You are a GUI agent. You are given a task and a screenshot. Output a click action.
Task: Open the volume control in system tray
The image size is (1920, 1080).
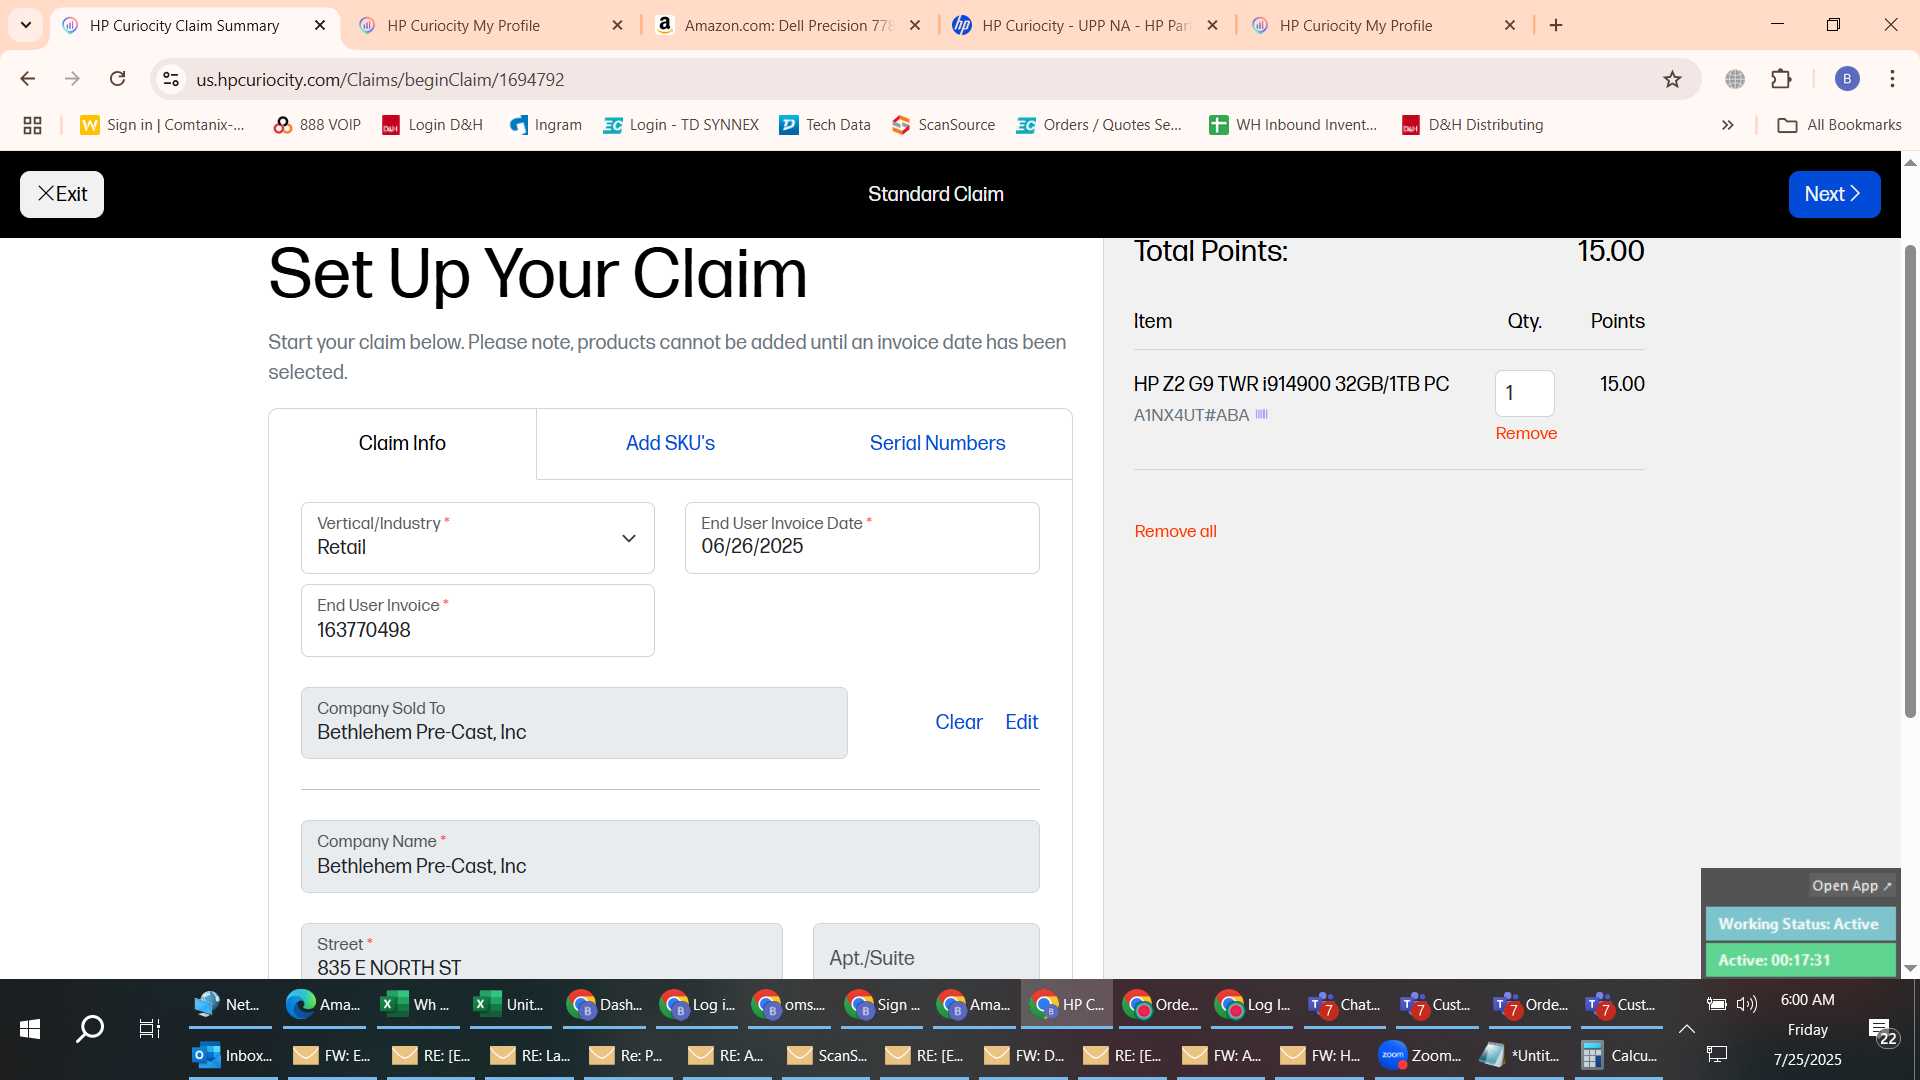1746,1004
